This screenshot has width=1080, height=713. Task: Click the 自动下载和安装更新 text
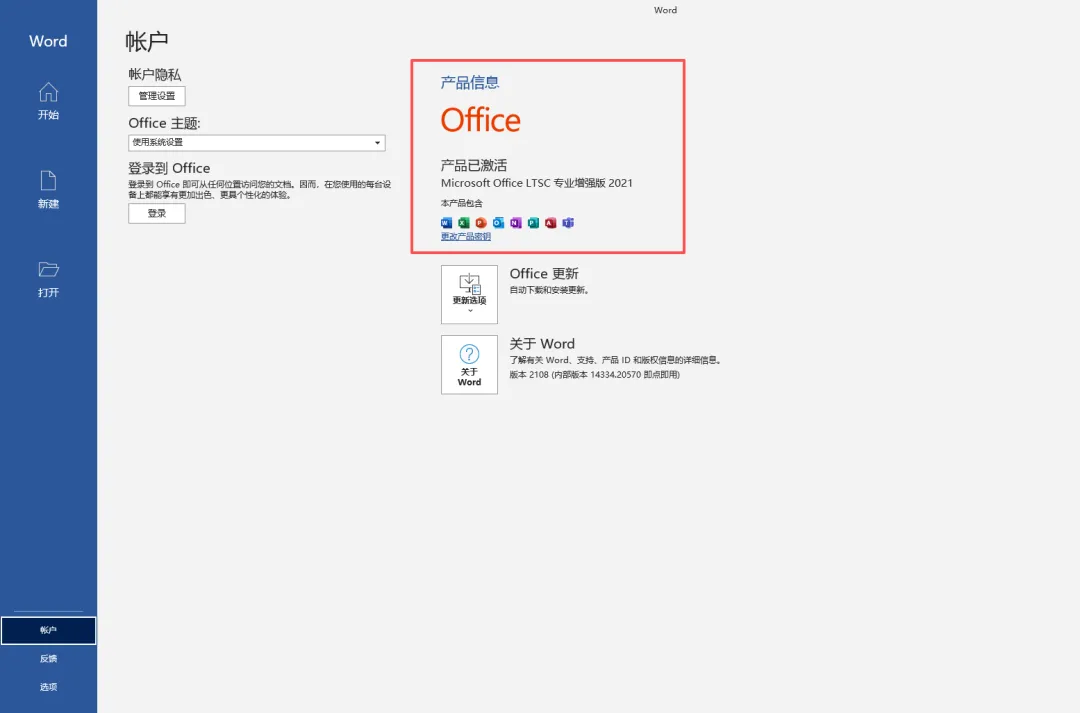point(549,290)
